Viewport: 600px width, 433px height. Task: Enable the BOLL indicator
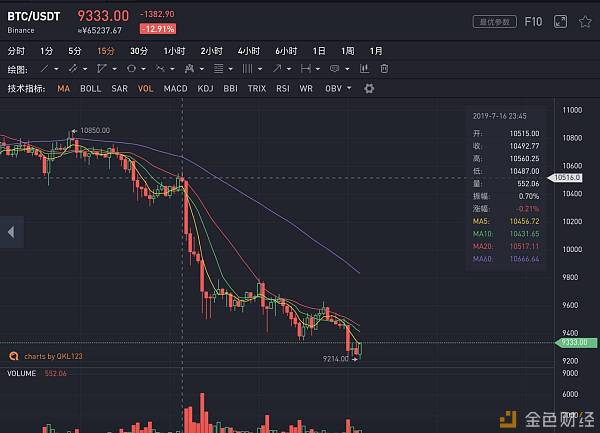[x=91, y=89]
